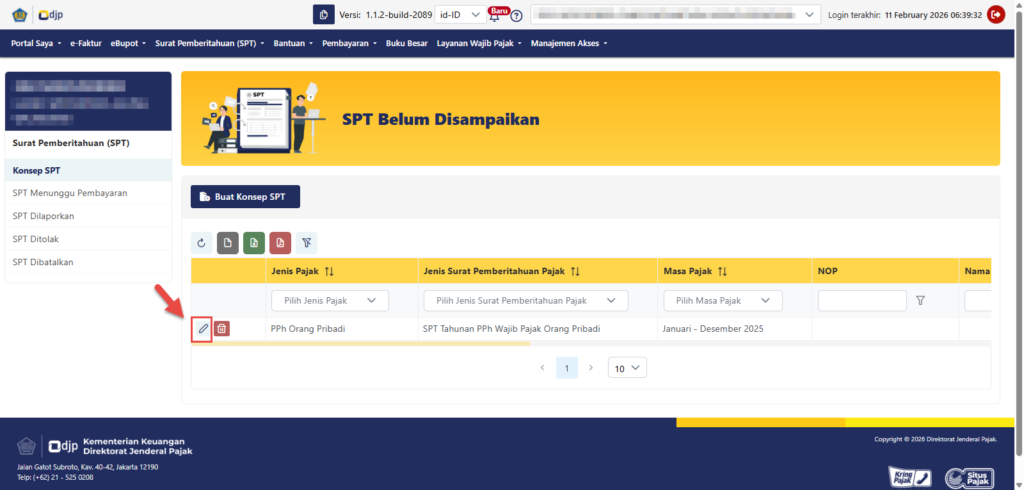Image resolution: width=1024 pixels, height=490 pixels.
Task: Clear table filters with the funnel icon
Action: pos(306,243)
